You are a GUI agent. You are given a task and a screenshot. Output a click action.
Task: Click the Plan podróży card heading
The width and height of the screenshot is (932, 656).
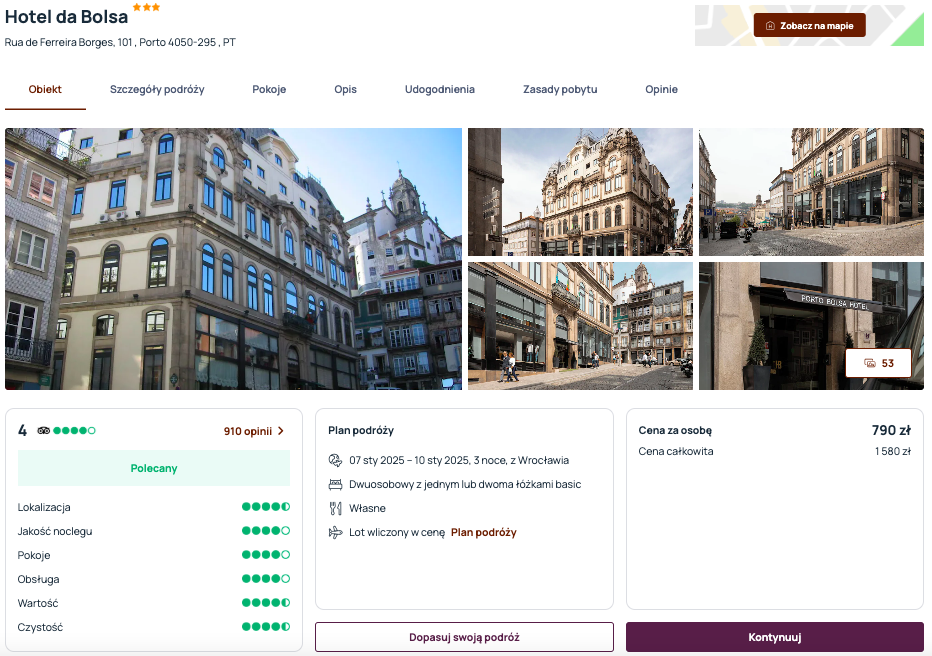[361, 431]
